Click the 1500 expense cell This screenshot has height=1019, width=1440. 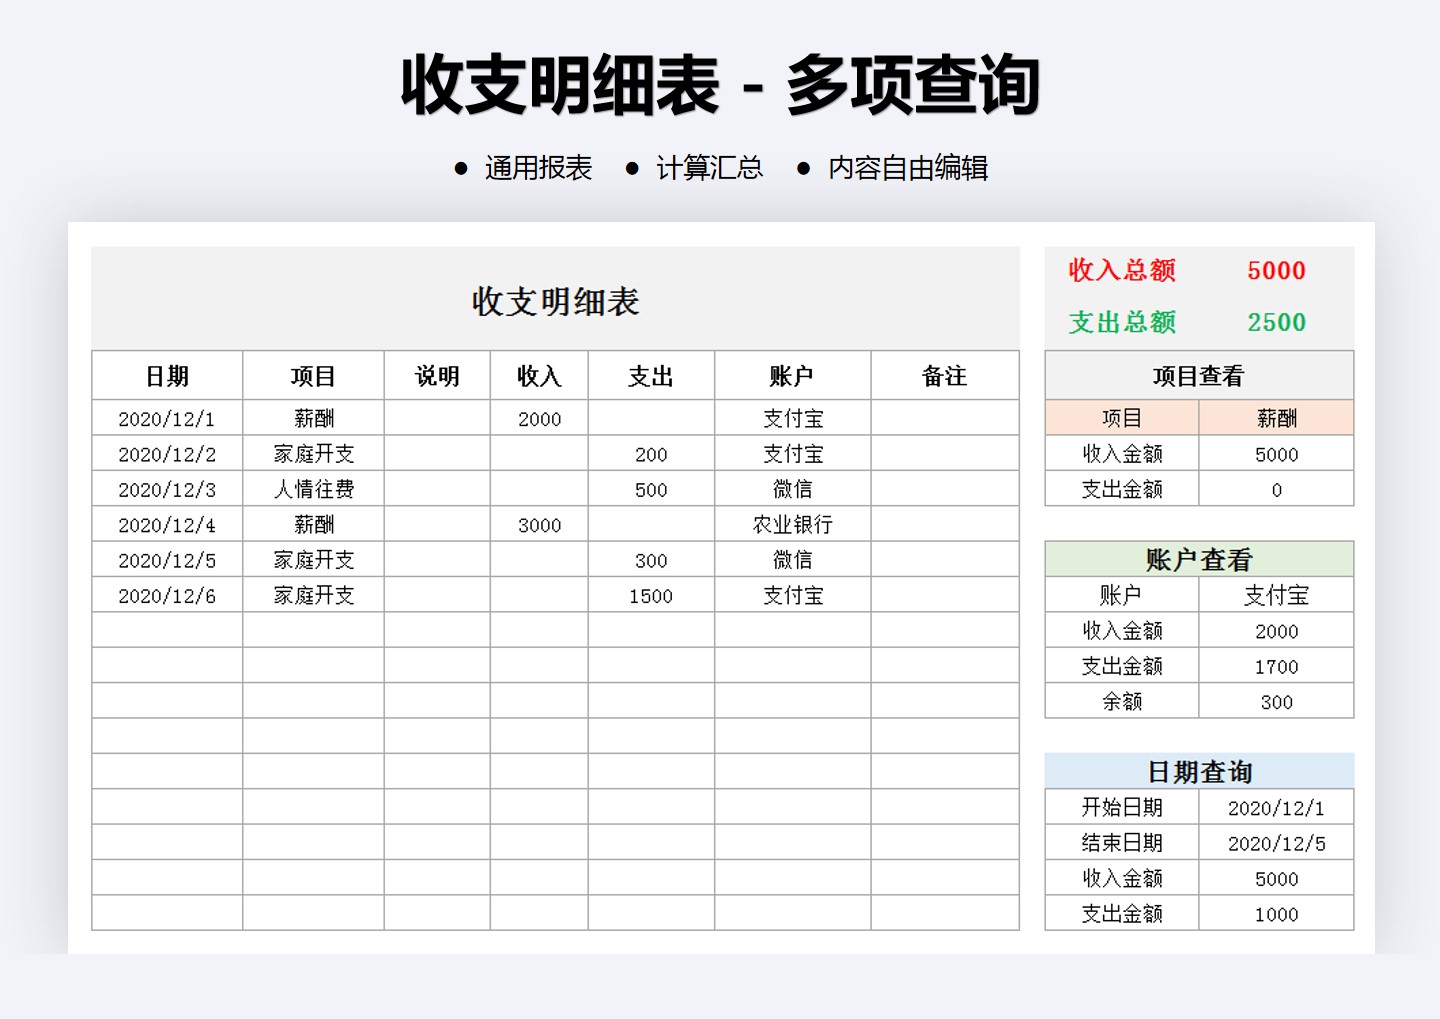[651, 595]
